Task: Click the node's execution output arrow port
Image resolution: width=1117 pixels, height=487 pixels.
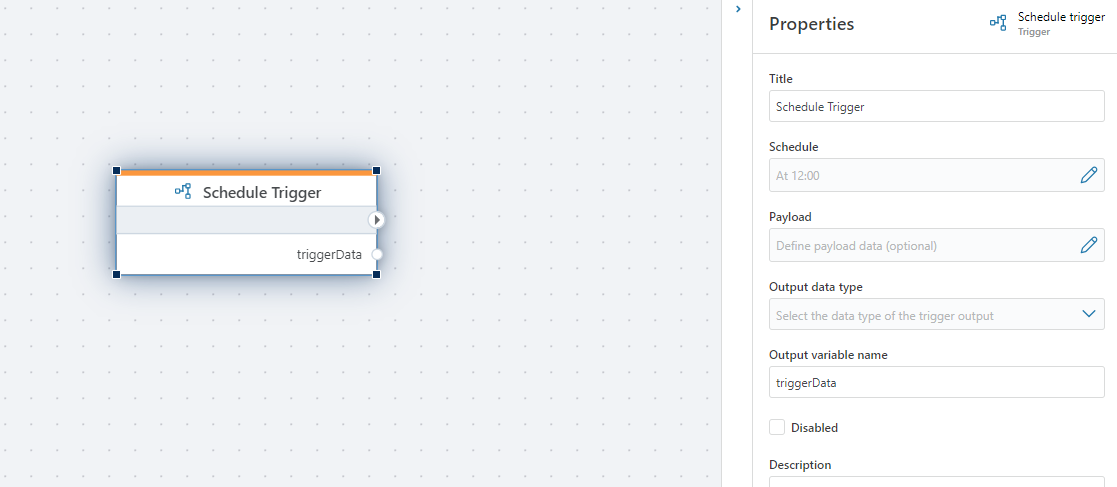Action: 376,219
